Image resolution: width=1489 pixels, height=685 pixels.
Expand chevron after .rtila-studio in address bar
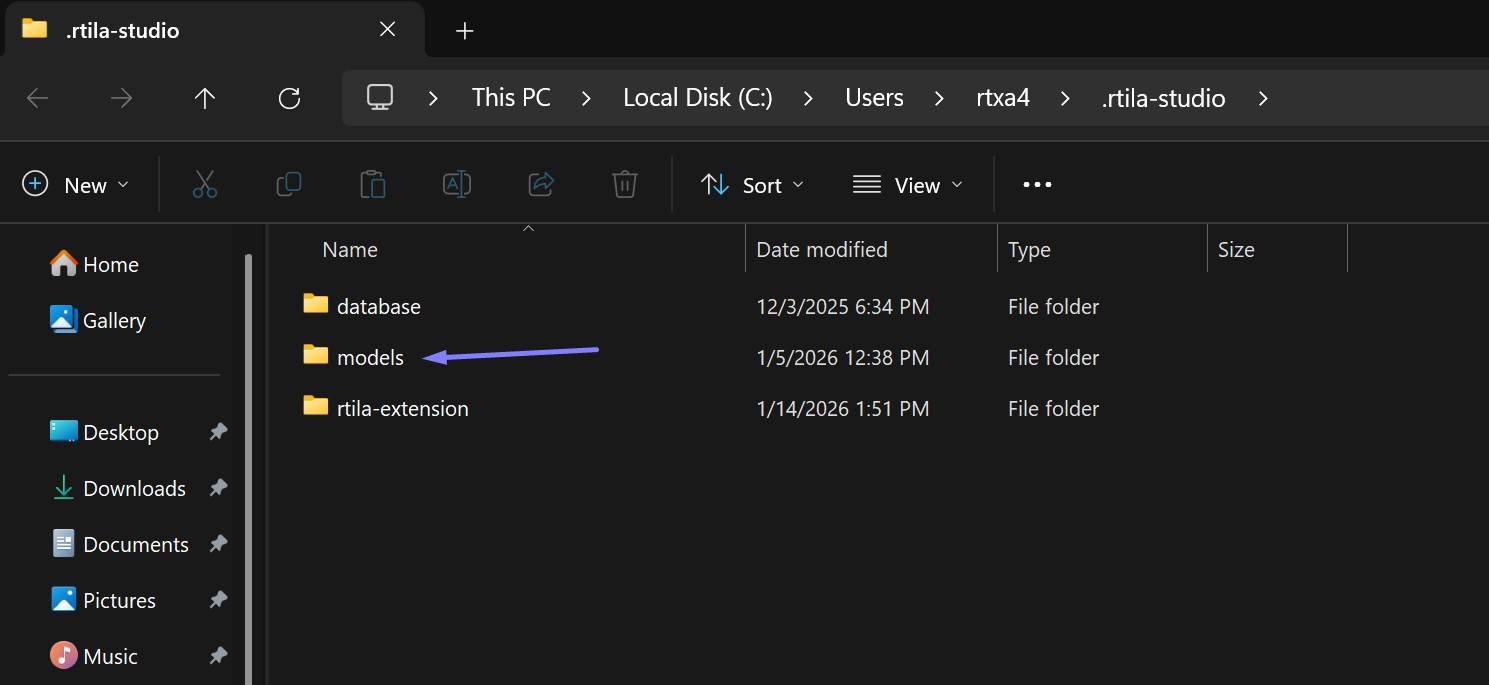[x=1263, y=98]
